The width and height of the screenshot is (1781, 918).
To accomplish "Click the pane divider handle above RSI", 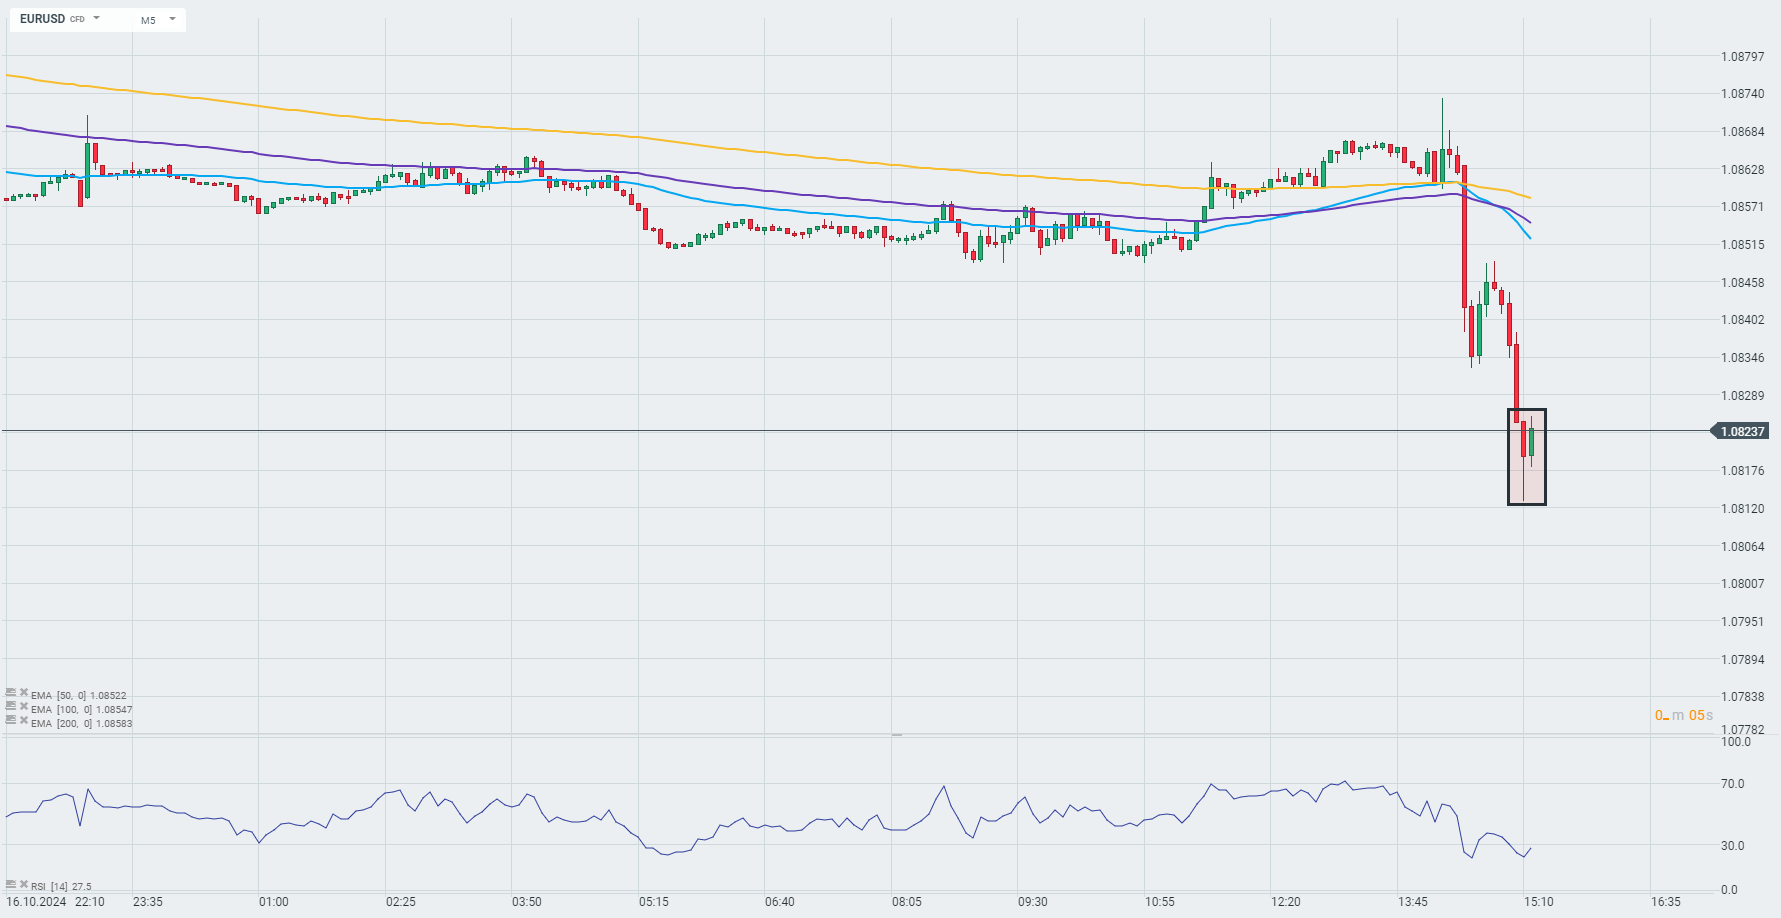I will click(897, 735).
